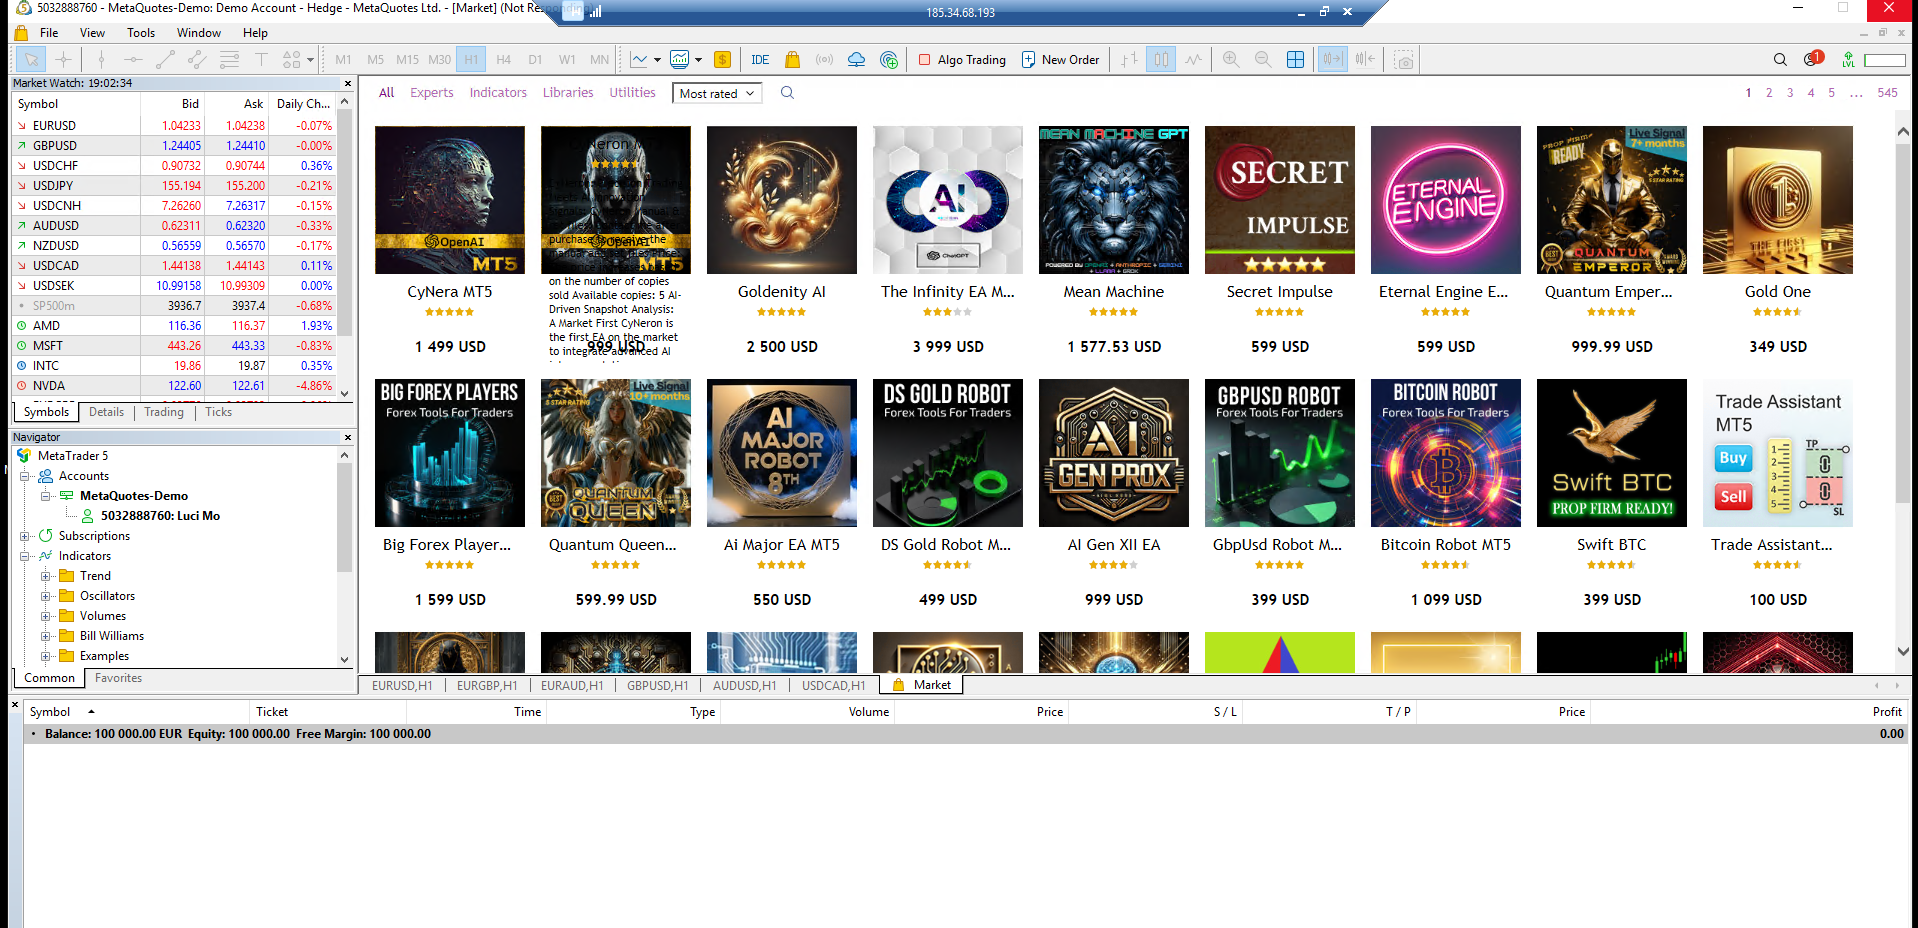Select the vertical line drawing tool
The height and width of the screenshot is (928, 1918).
pyautogui.click(x=101, y=60)
